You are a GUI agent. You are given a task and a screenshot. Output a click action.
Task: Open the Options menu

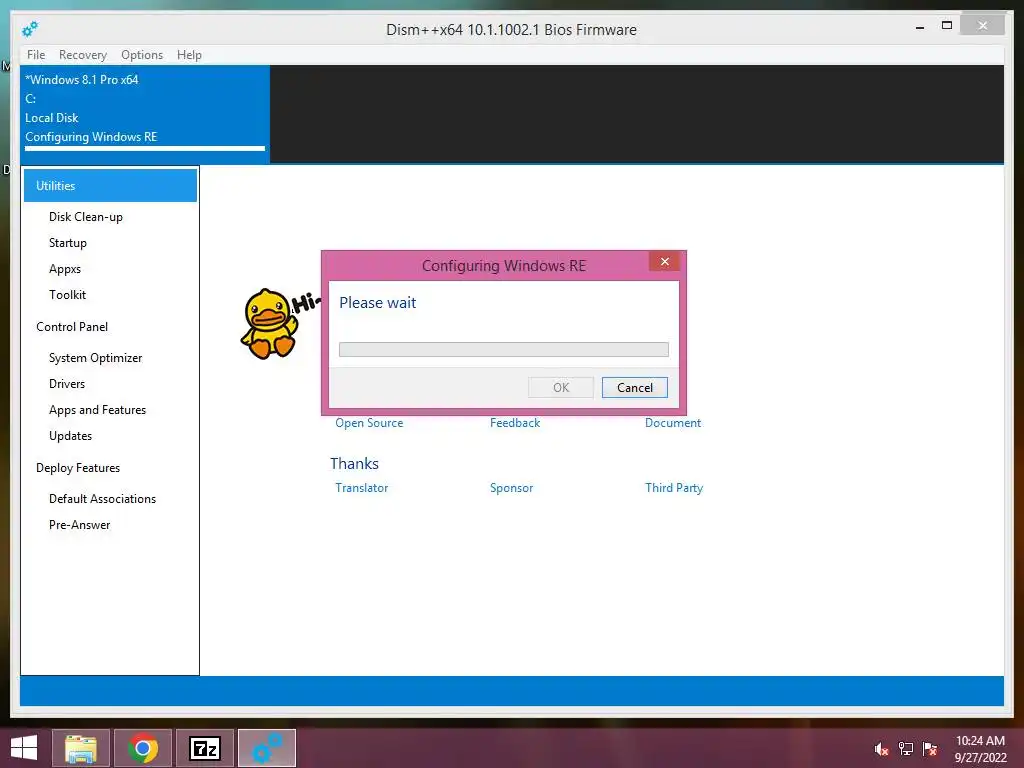click(142, 55)
